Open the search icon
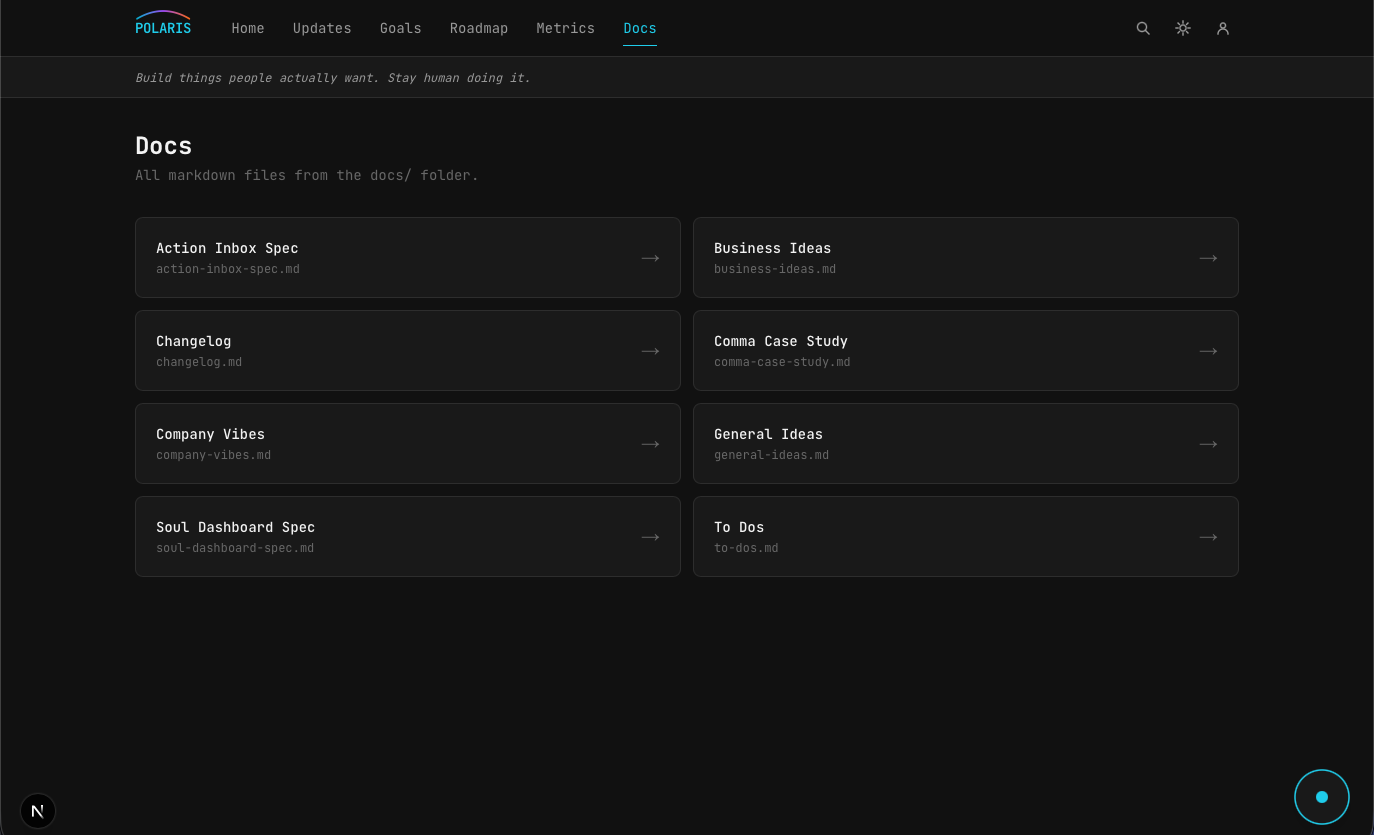This screenshot has width=1374, height=835. (x=1143, y=28)
